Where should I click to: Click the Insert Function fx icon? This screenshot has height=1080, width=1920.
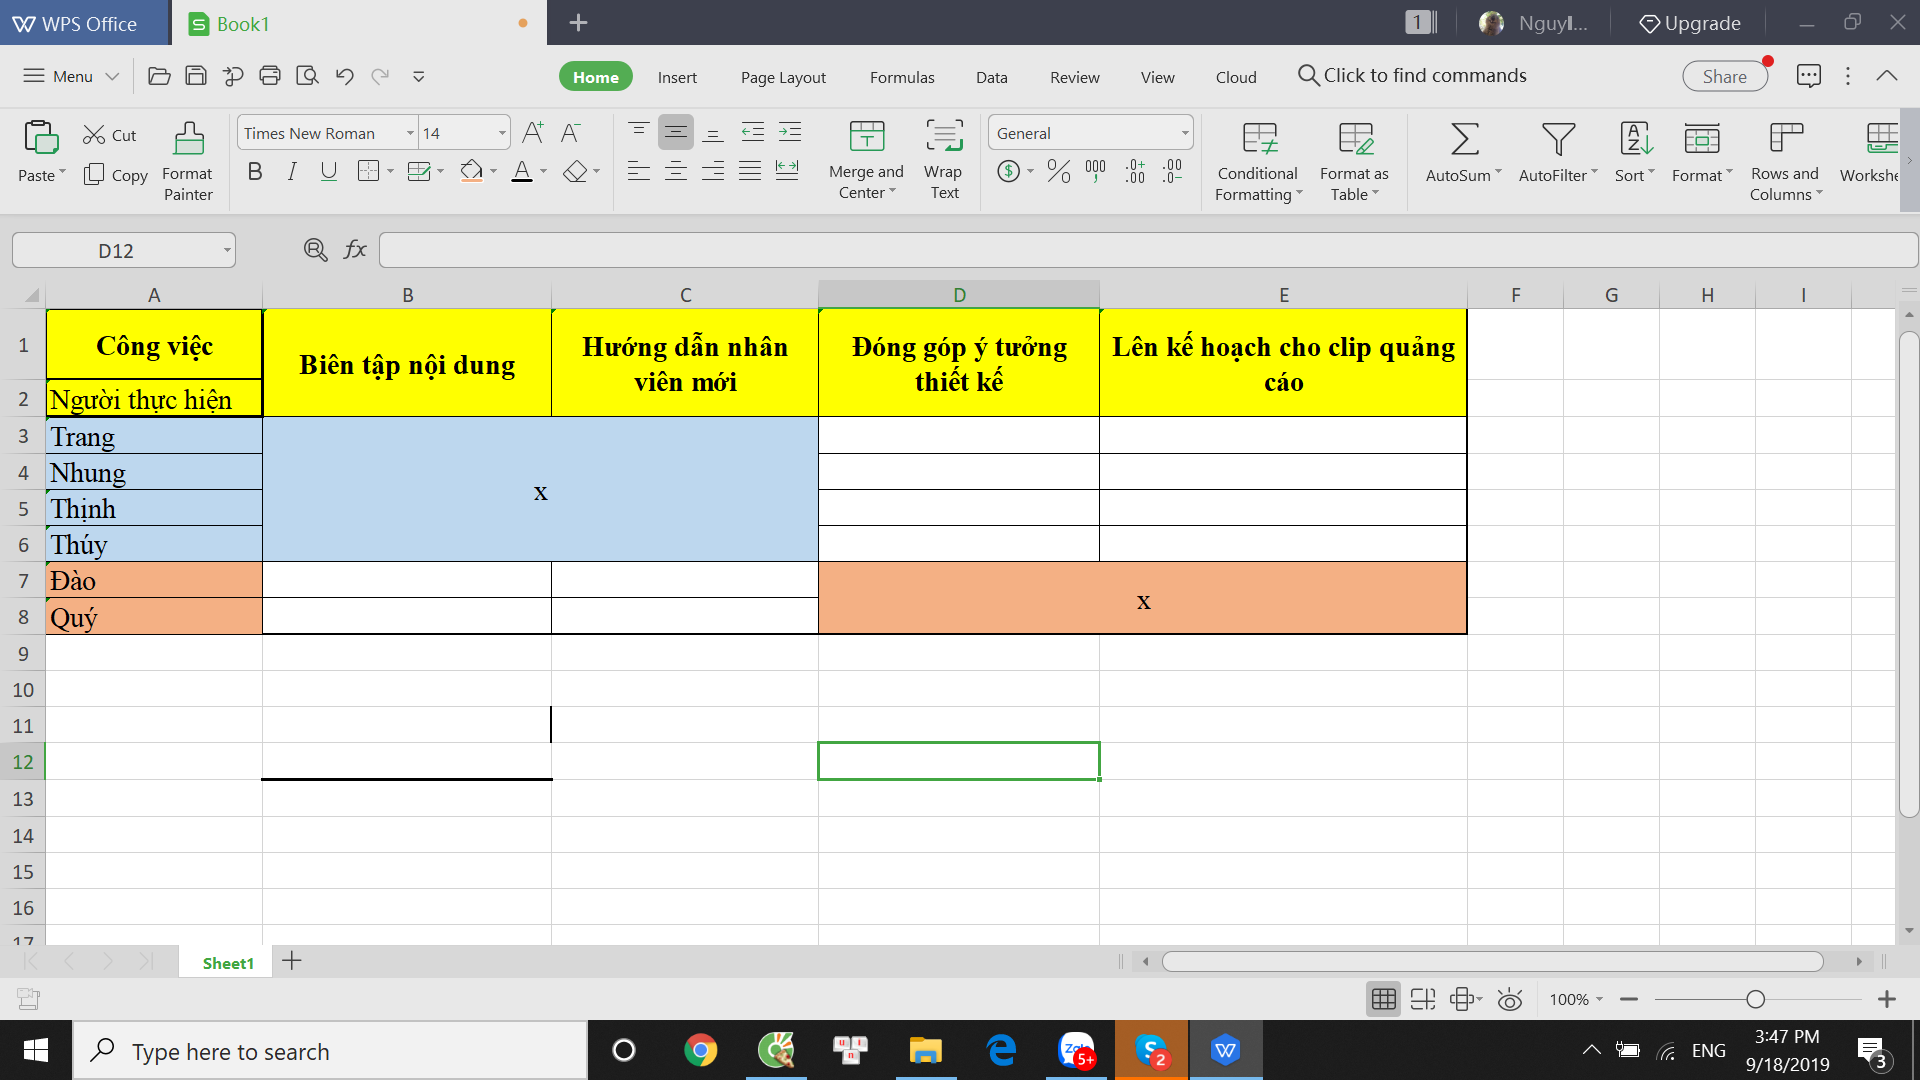coord(355,250)
